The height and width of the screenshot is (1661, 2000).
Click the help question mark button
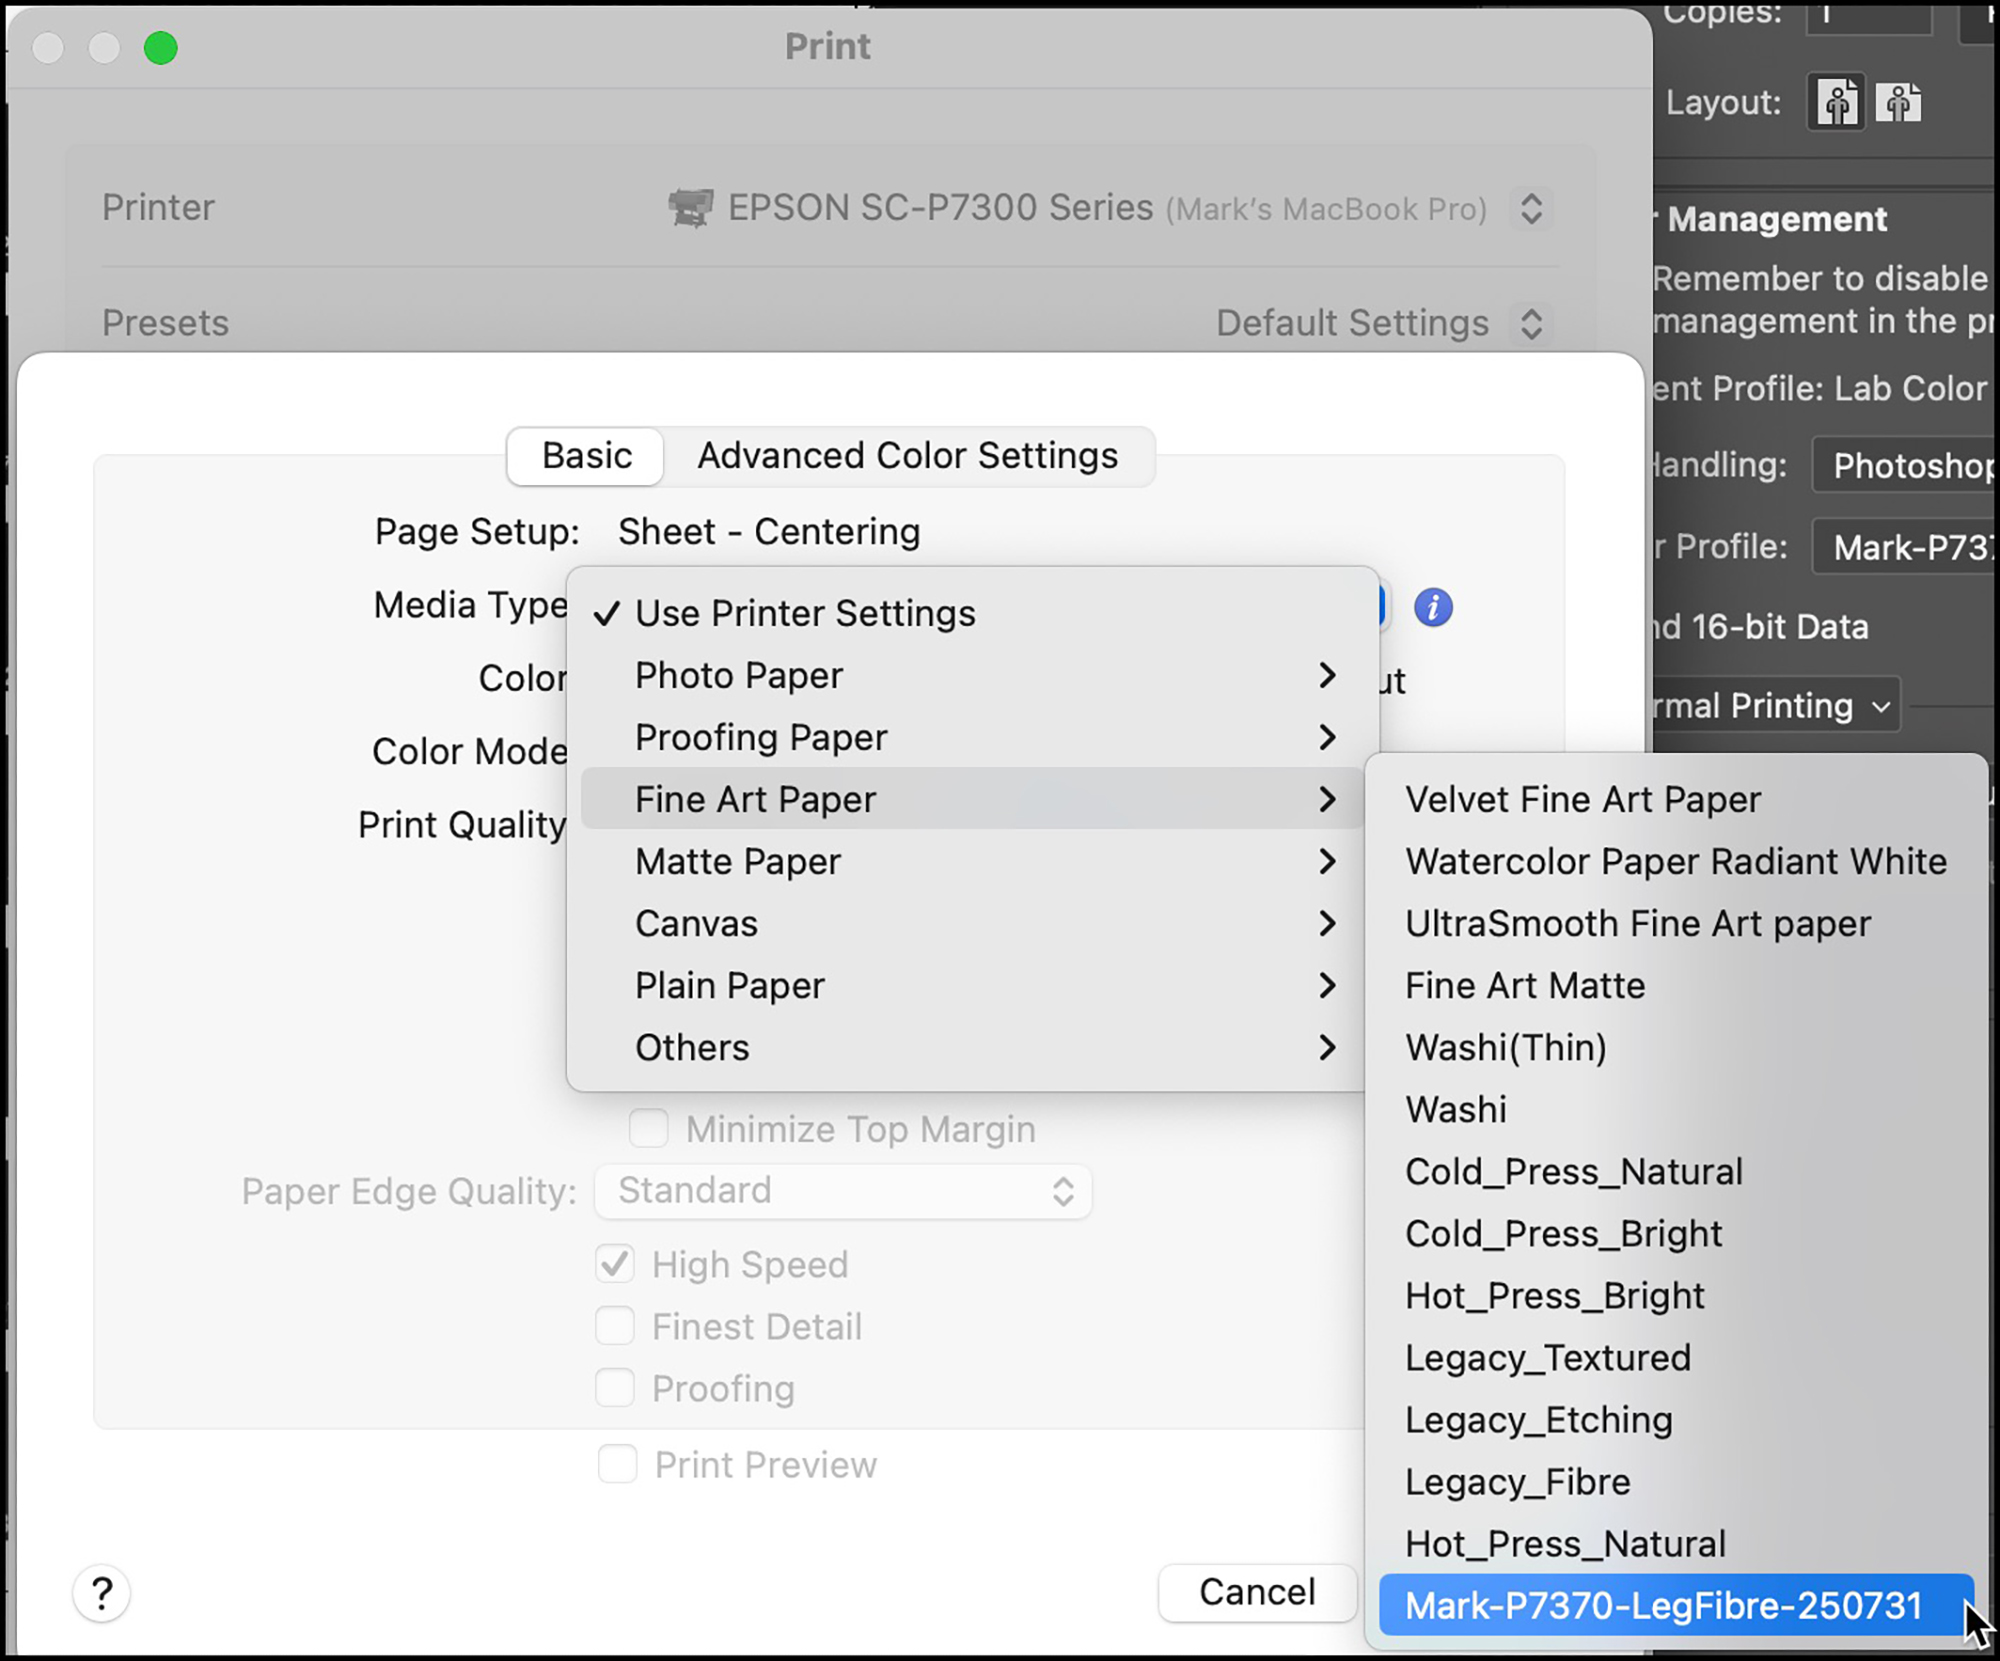[101, 1593]
